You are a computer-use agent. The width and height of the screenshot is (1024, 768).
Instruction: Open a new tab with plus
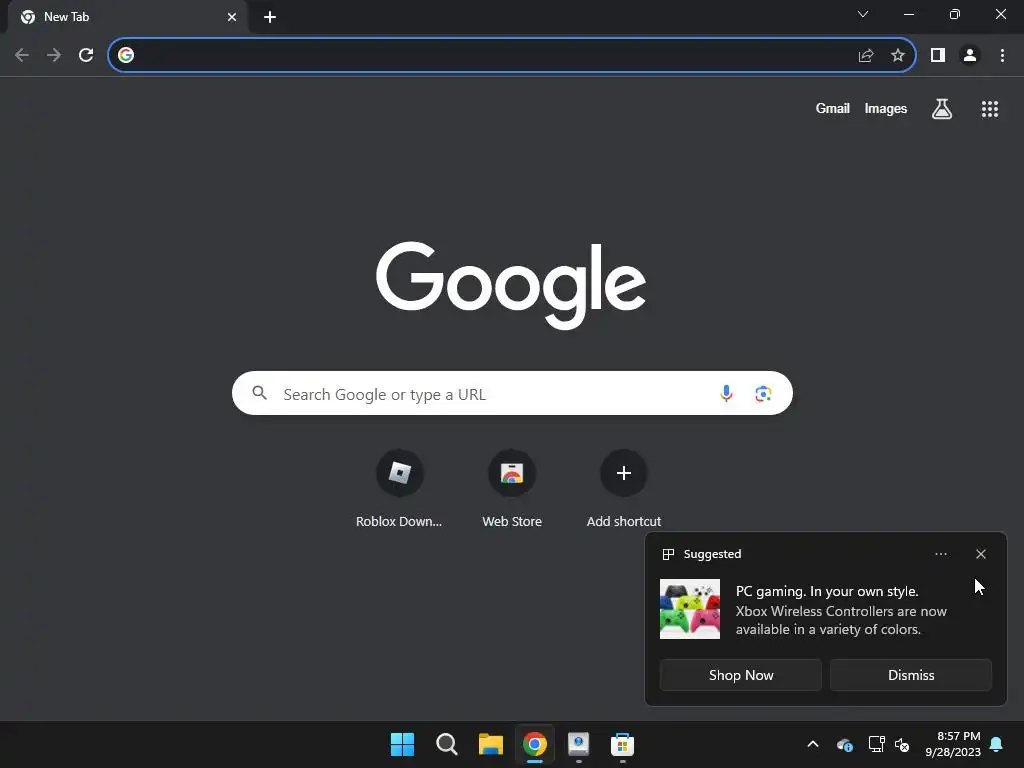coord(270,17)
